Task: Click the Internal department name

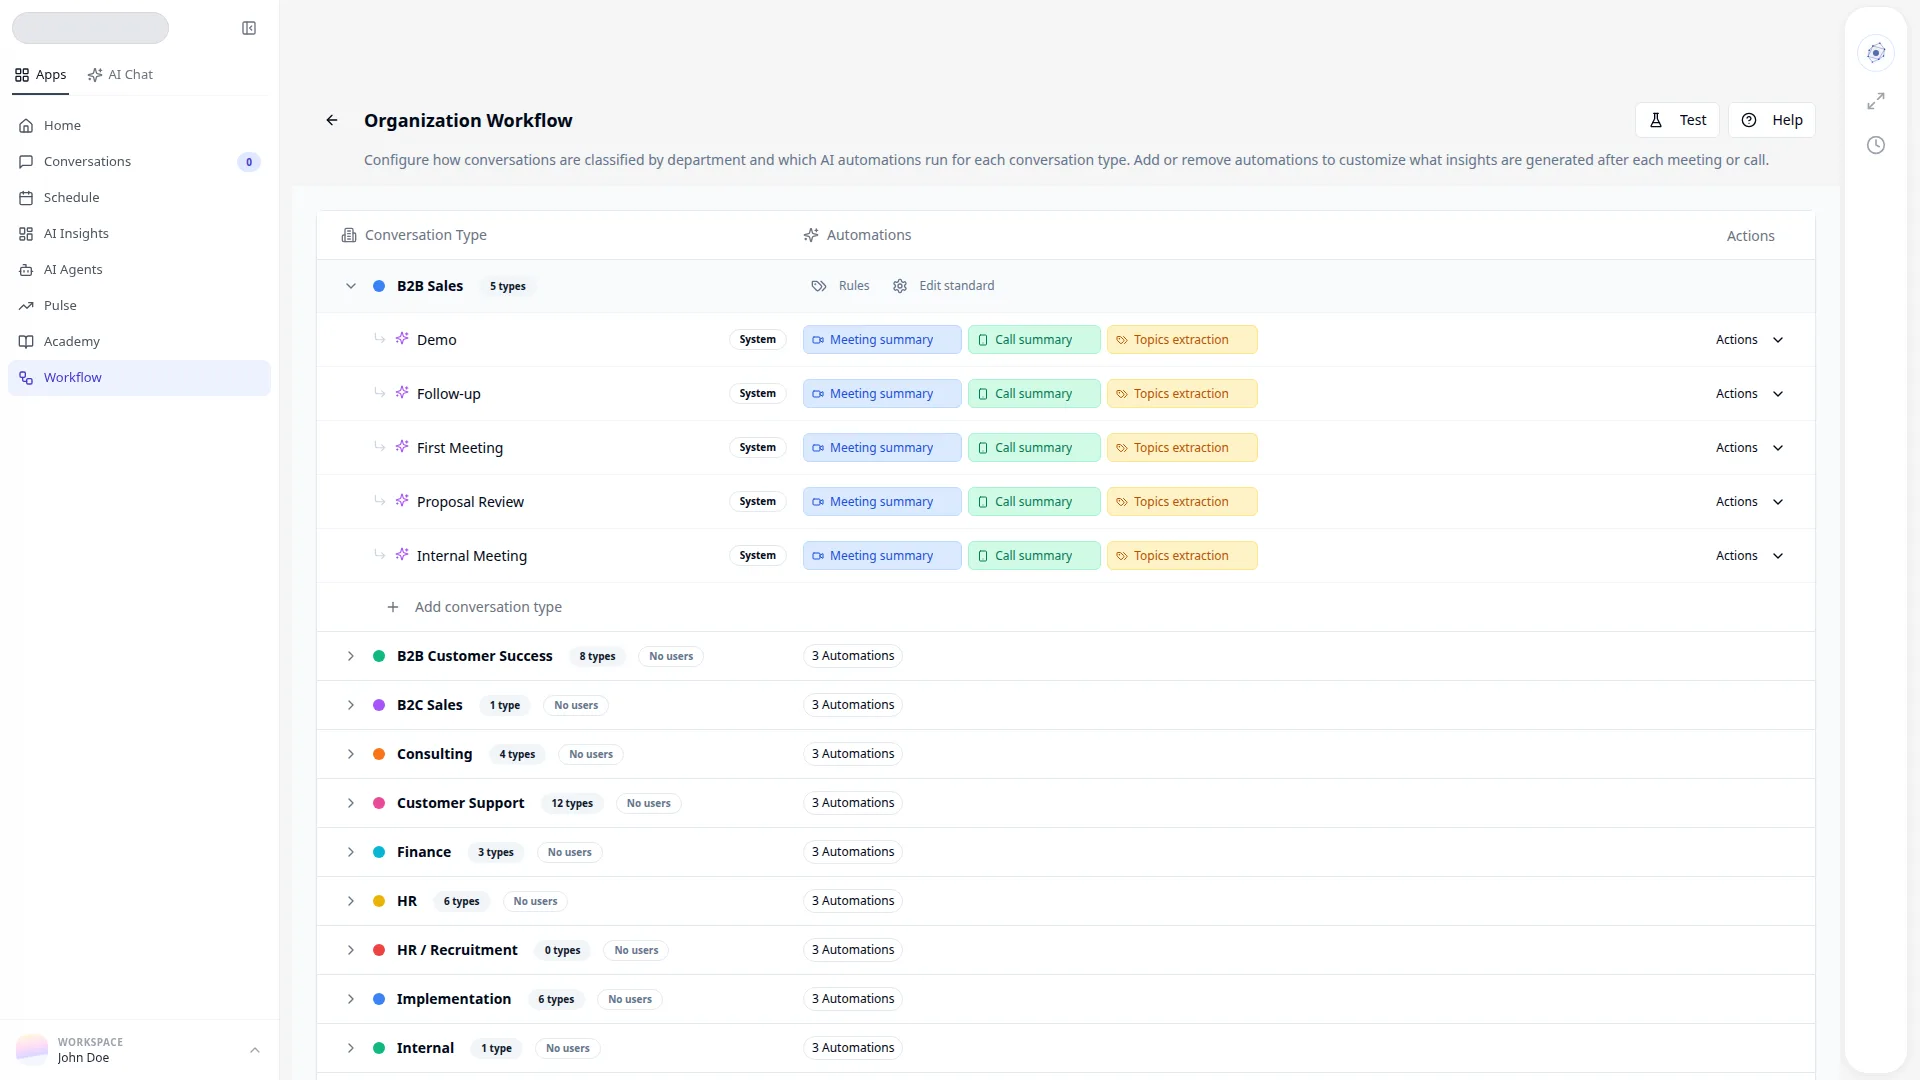Action: click(x=425, y=1048)
